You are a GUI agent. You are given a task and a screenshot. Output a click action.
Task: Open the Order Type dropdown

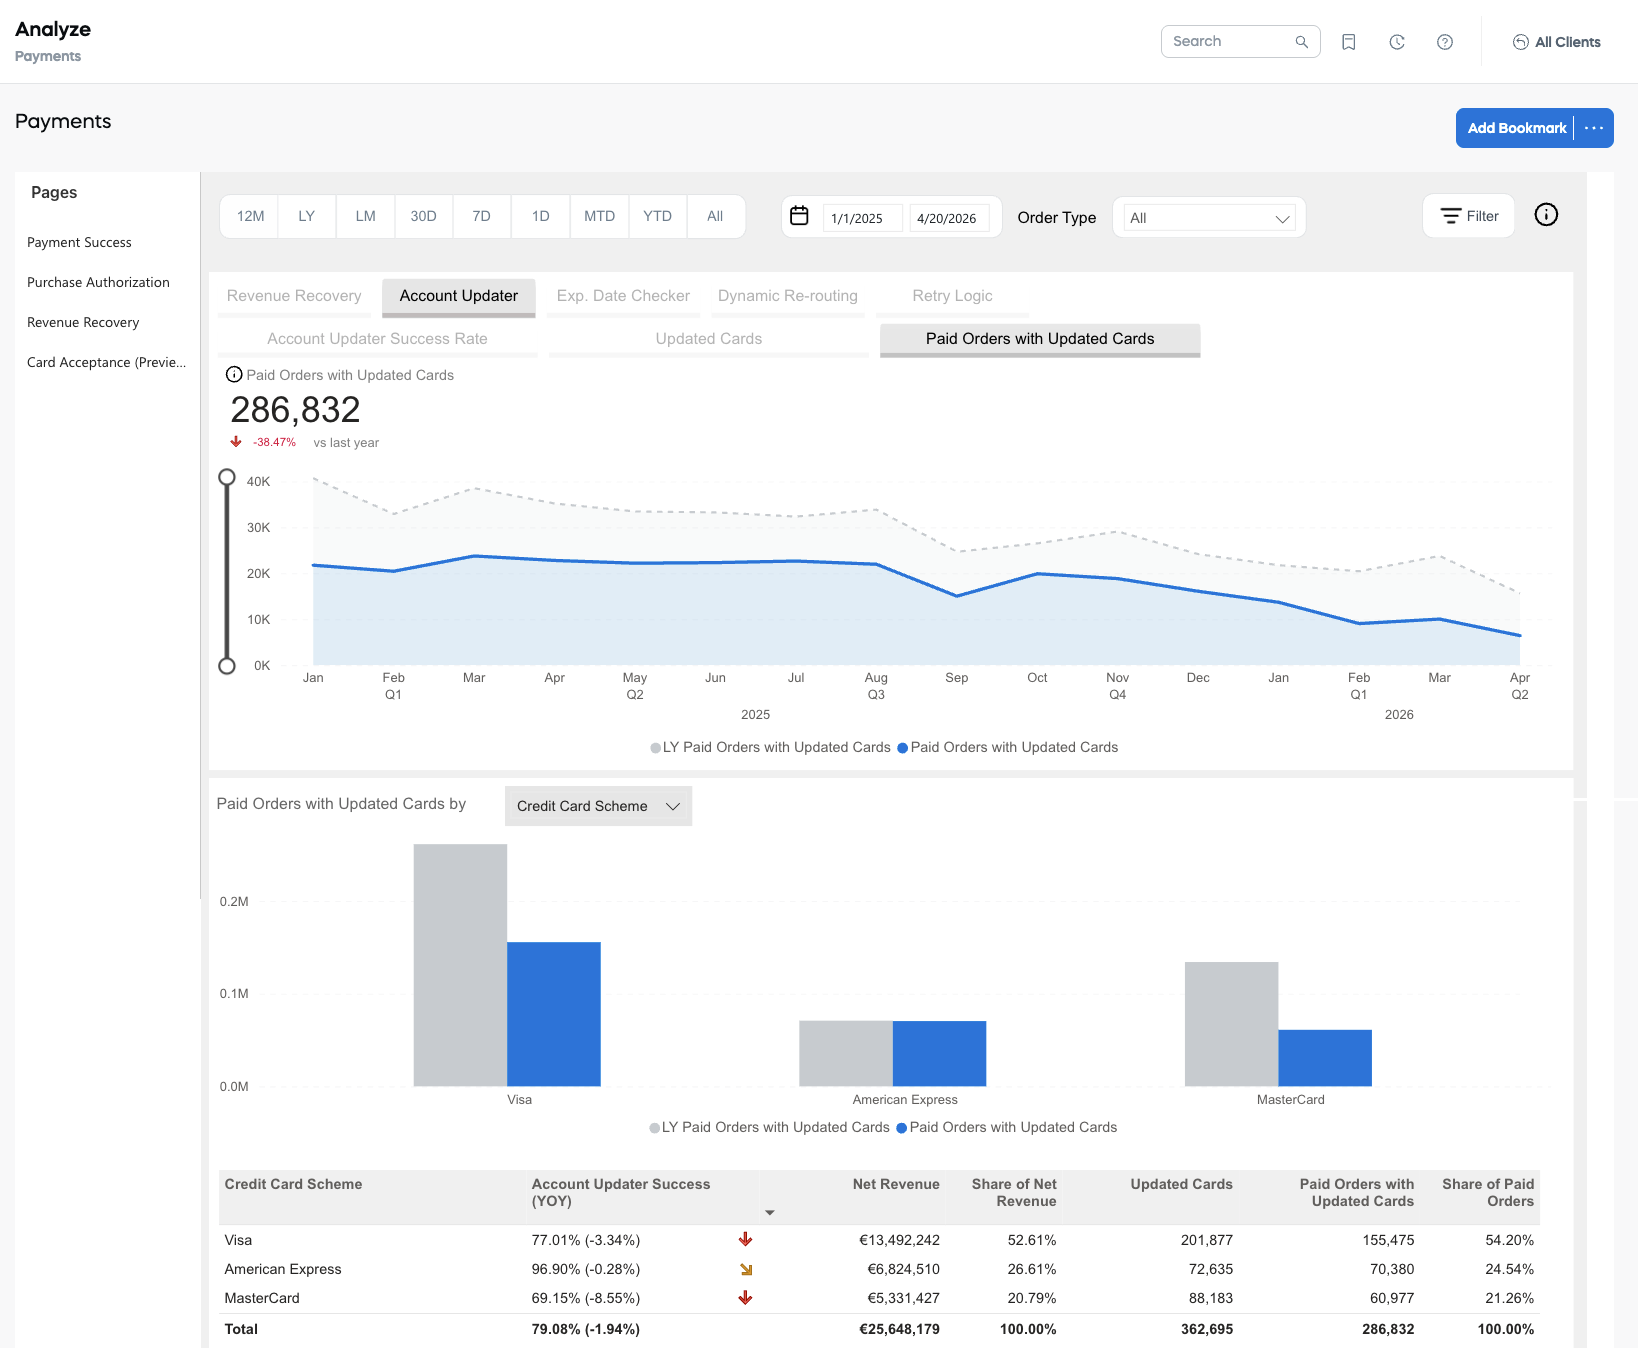(x=1209, y=218)
